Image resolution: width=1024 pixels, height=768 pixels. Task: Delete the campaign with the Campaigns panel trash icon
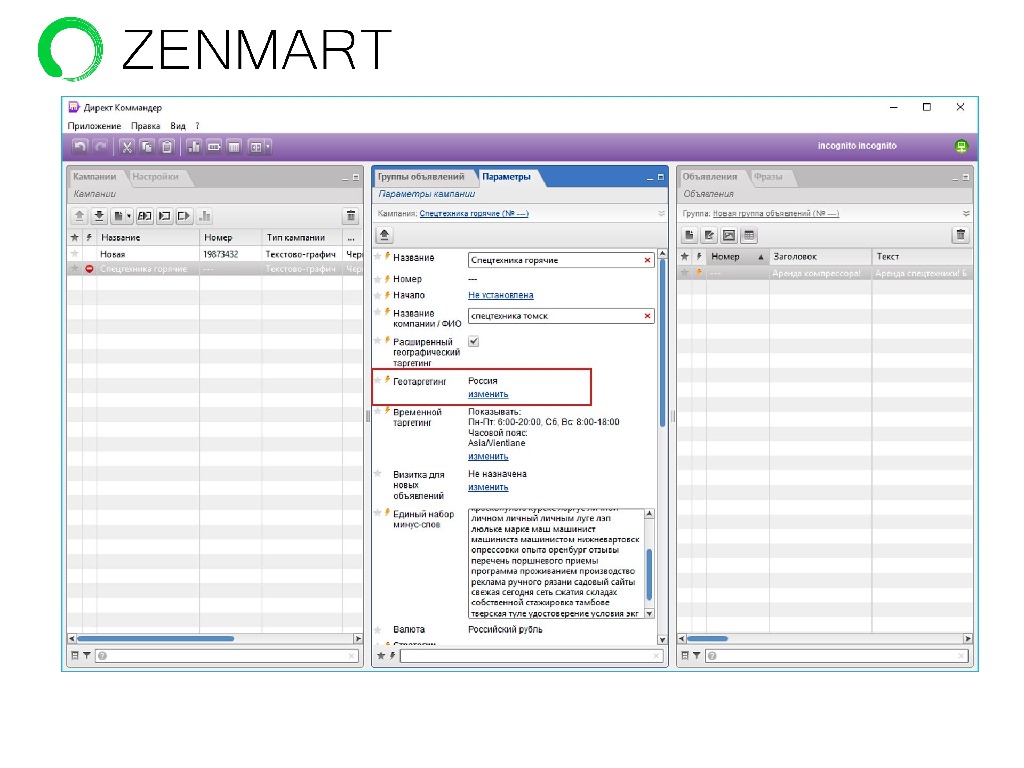[x=351, y=216]
